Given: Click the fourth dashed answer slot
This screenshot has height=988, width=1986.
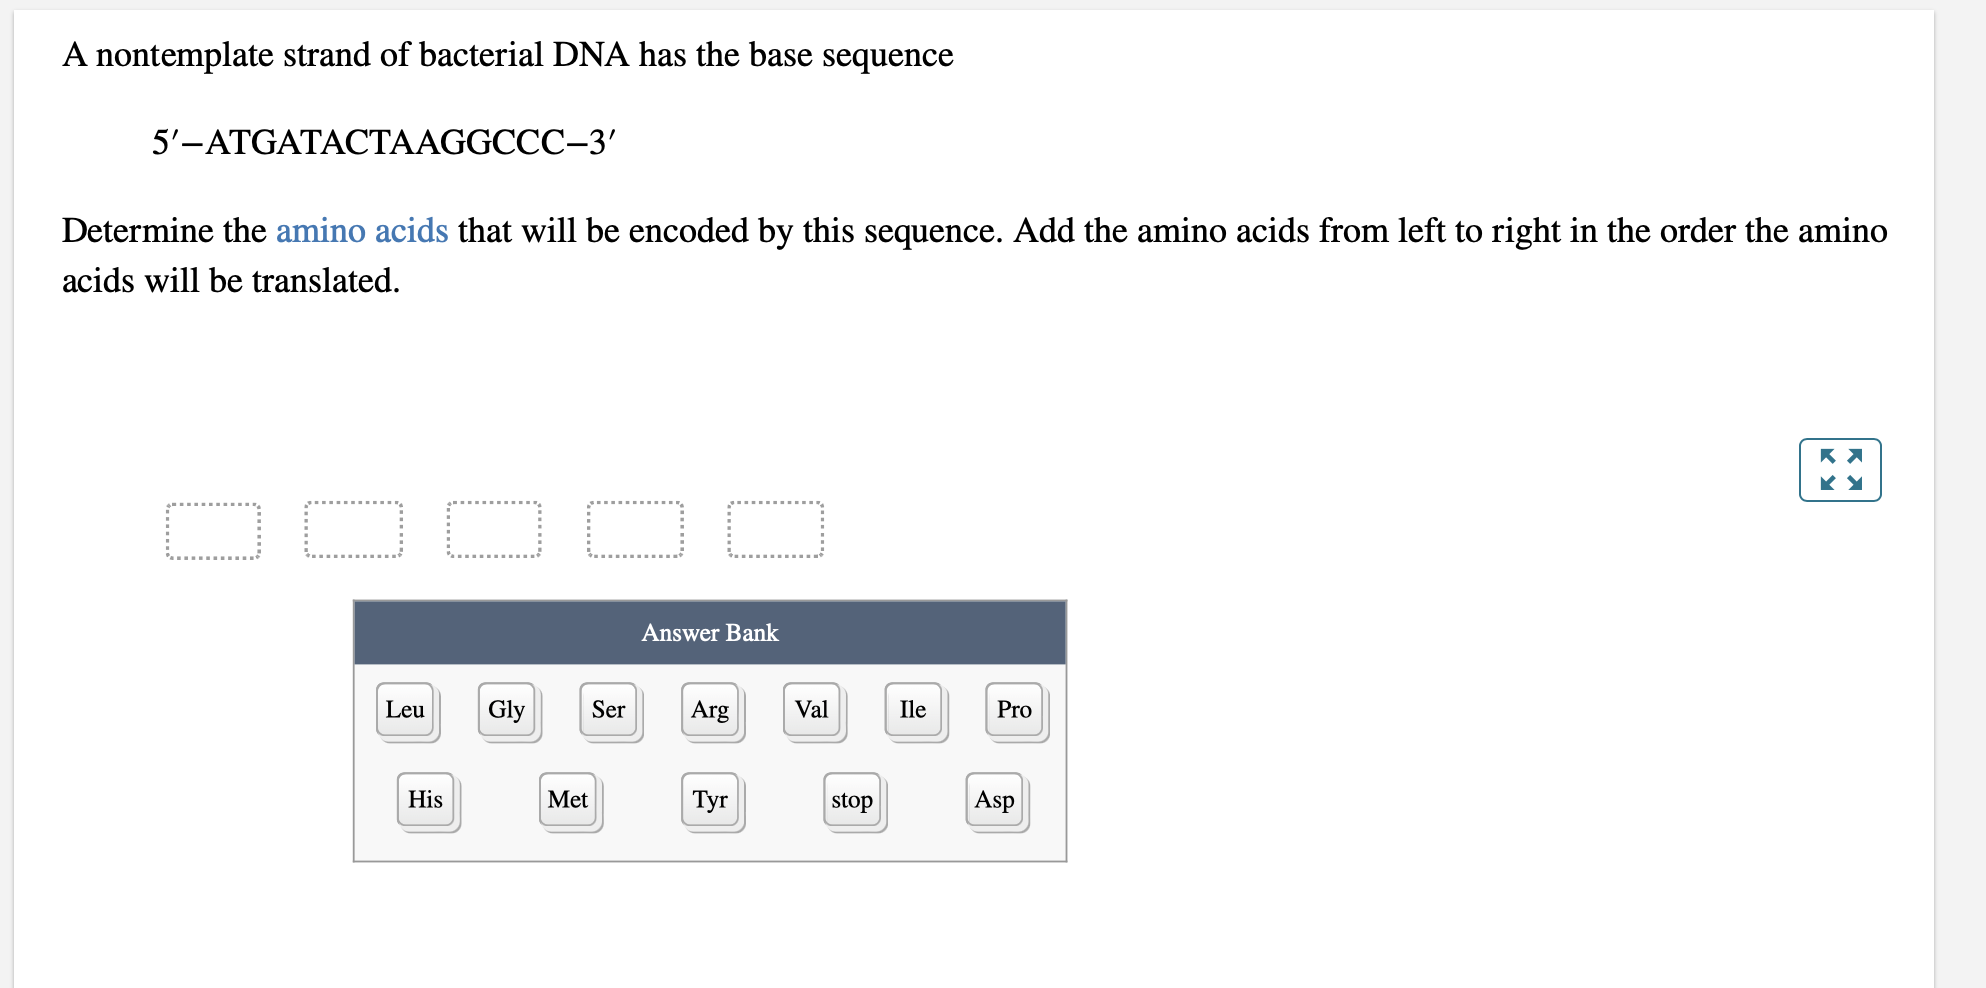Looking at the screenshot, I should click(x=635, y=529).
